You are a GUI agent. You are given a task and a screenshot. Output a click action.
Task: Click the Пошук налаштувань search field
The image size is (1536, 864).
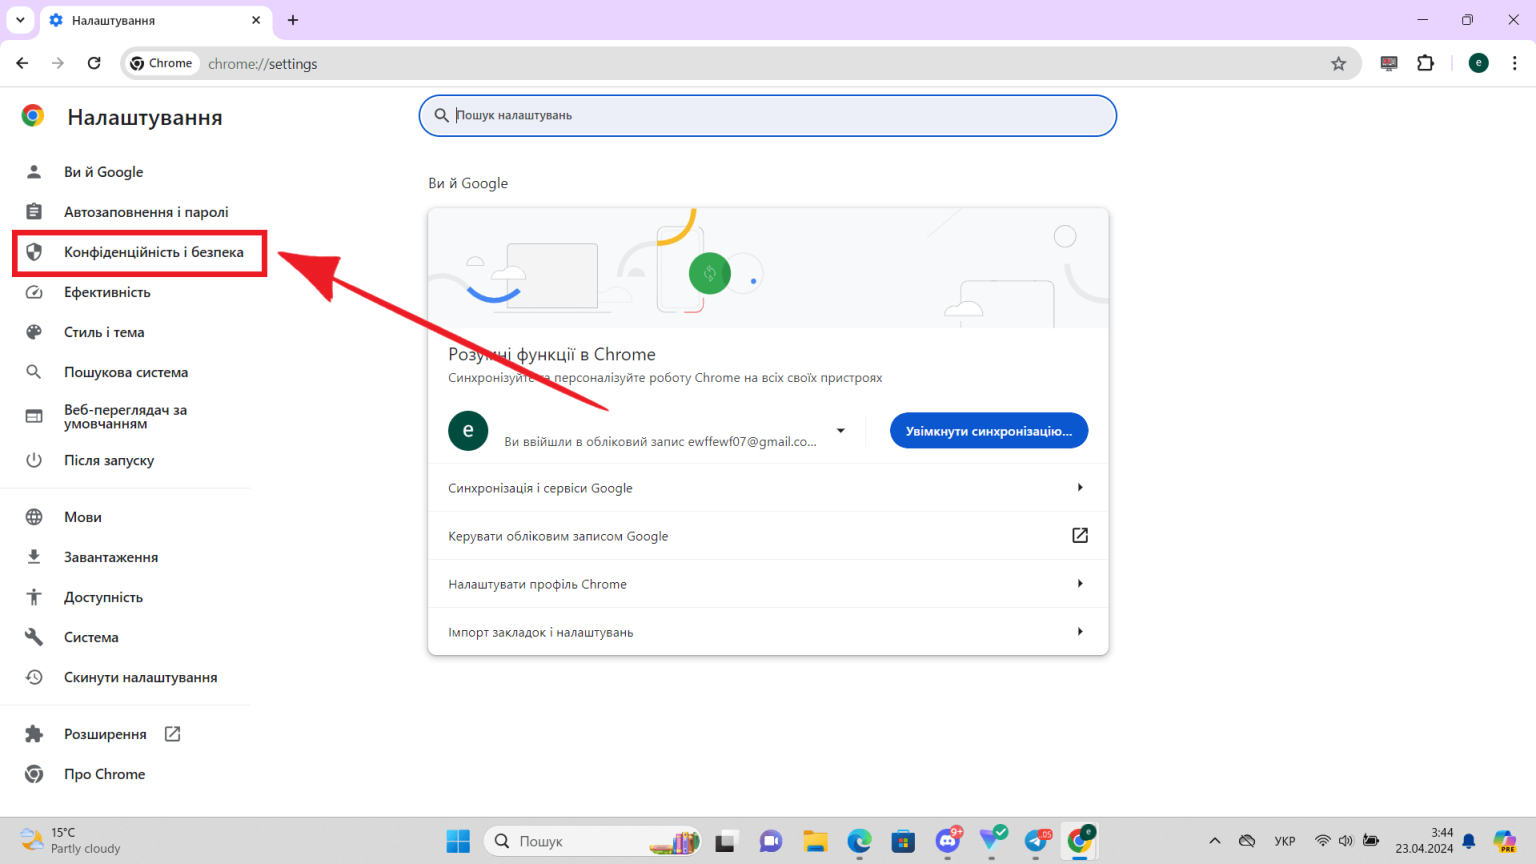pyautogui.click(x=767, y=115)
